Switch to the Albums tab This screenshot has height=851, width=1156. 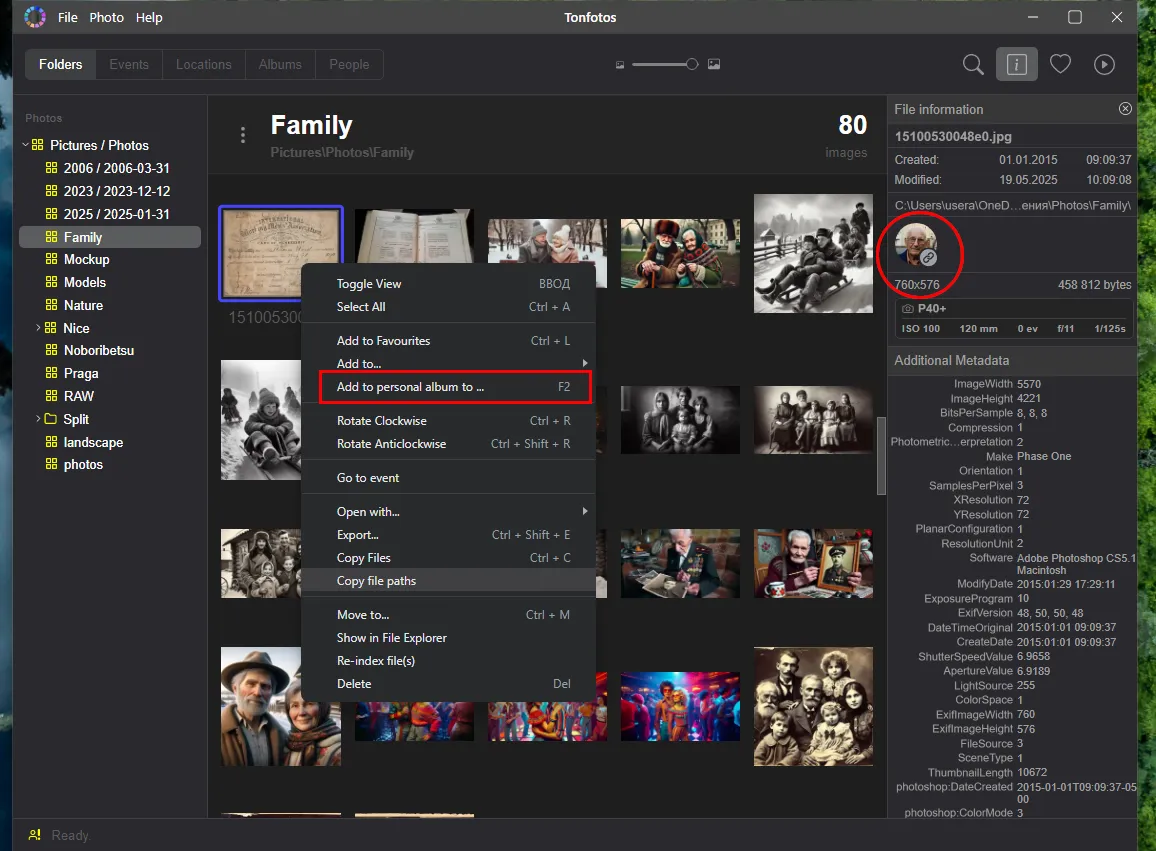click(x=279, y=64)
